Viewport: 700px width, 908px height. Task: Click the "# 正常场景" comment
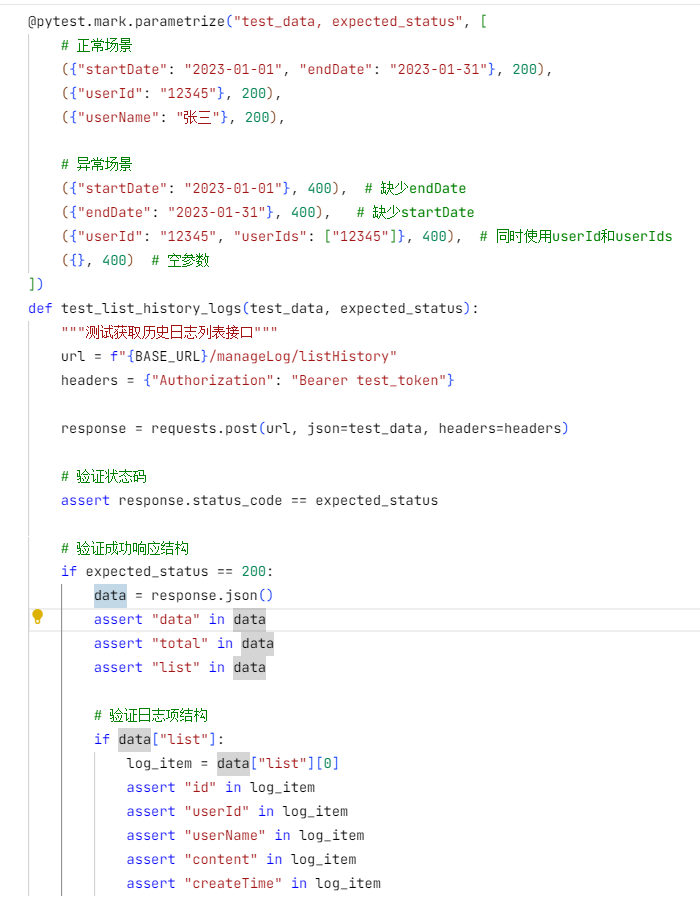click(x=97, y=45)
